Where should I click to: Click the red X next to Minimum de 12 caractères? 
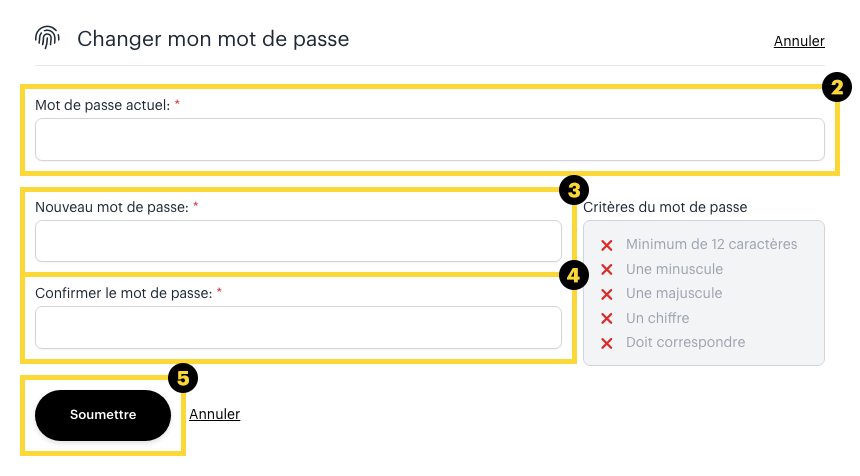tap(606, 245)
